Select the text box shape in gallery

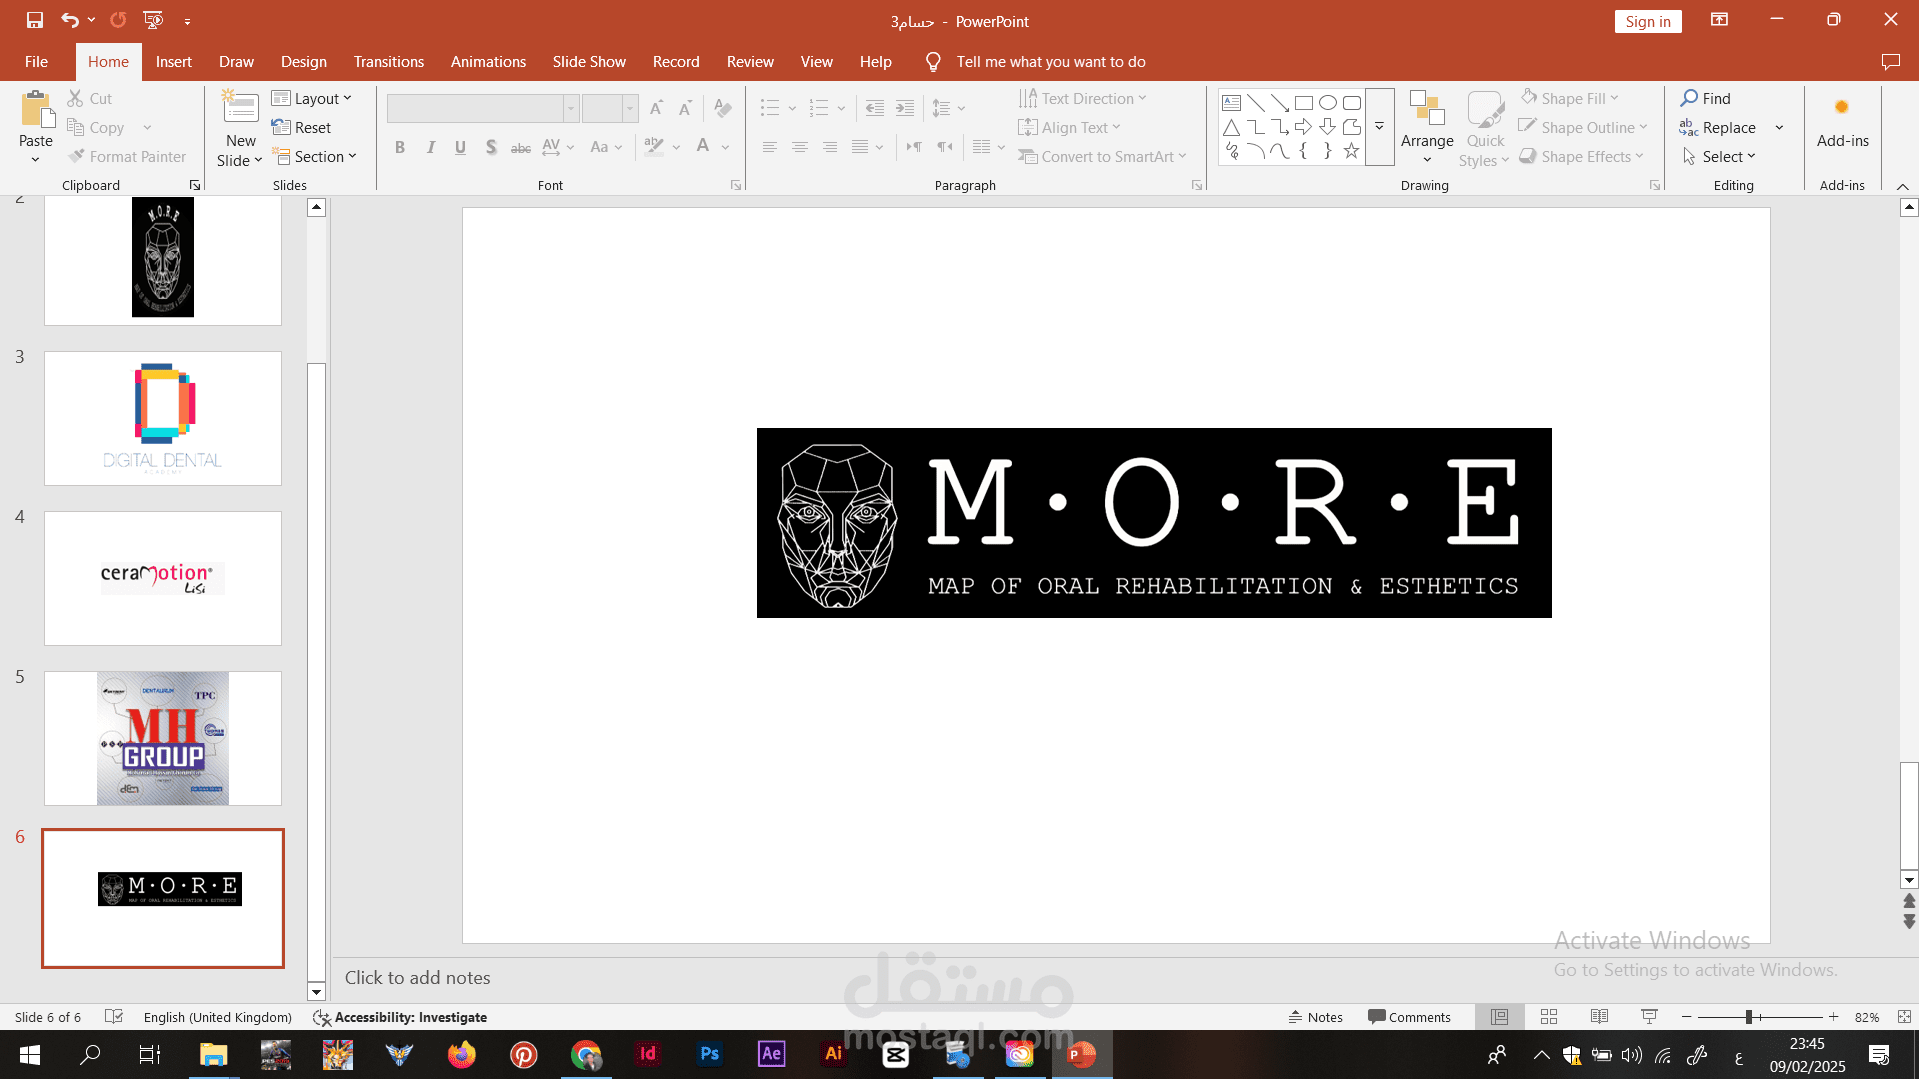pyautogui.click(x=1232, y=102)
